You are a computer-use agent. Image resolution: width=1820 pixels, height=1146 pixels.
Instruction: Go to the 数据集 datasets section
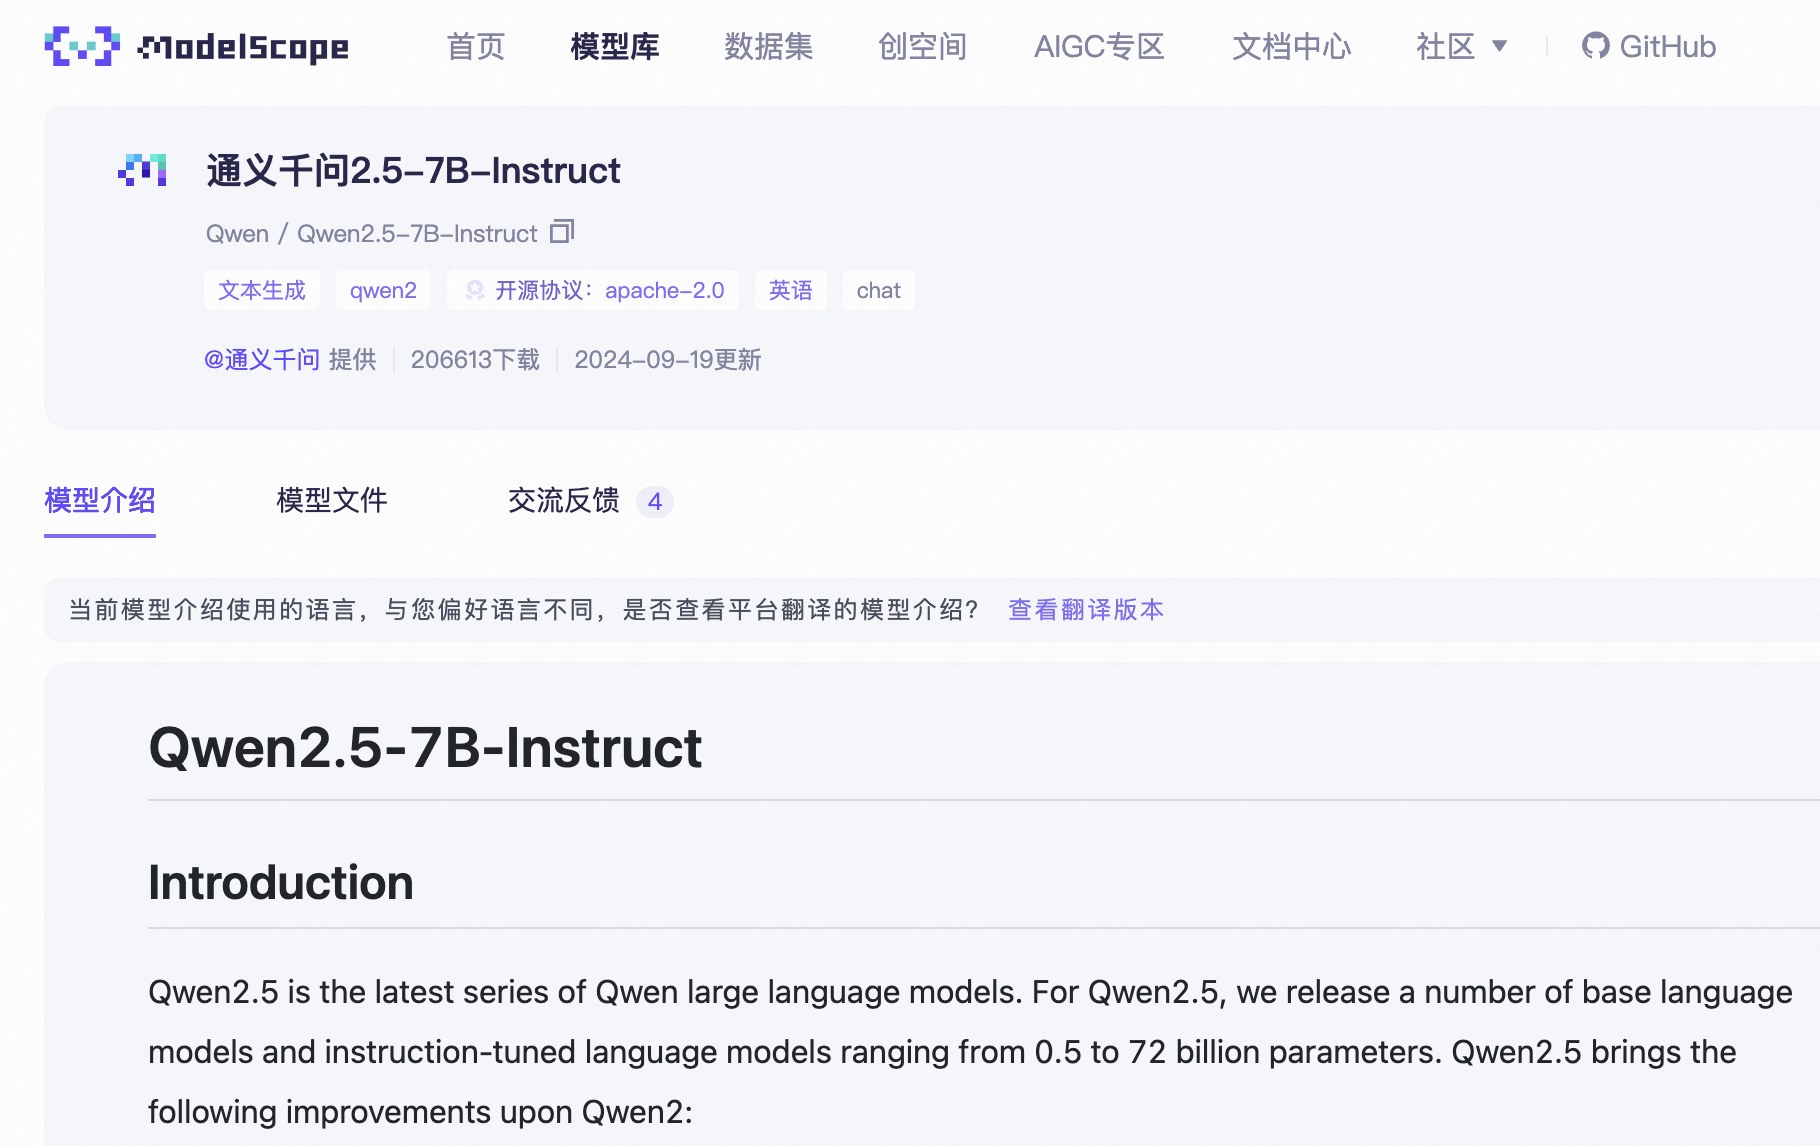(x=768, y=46)
